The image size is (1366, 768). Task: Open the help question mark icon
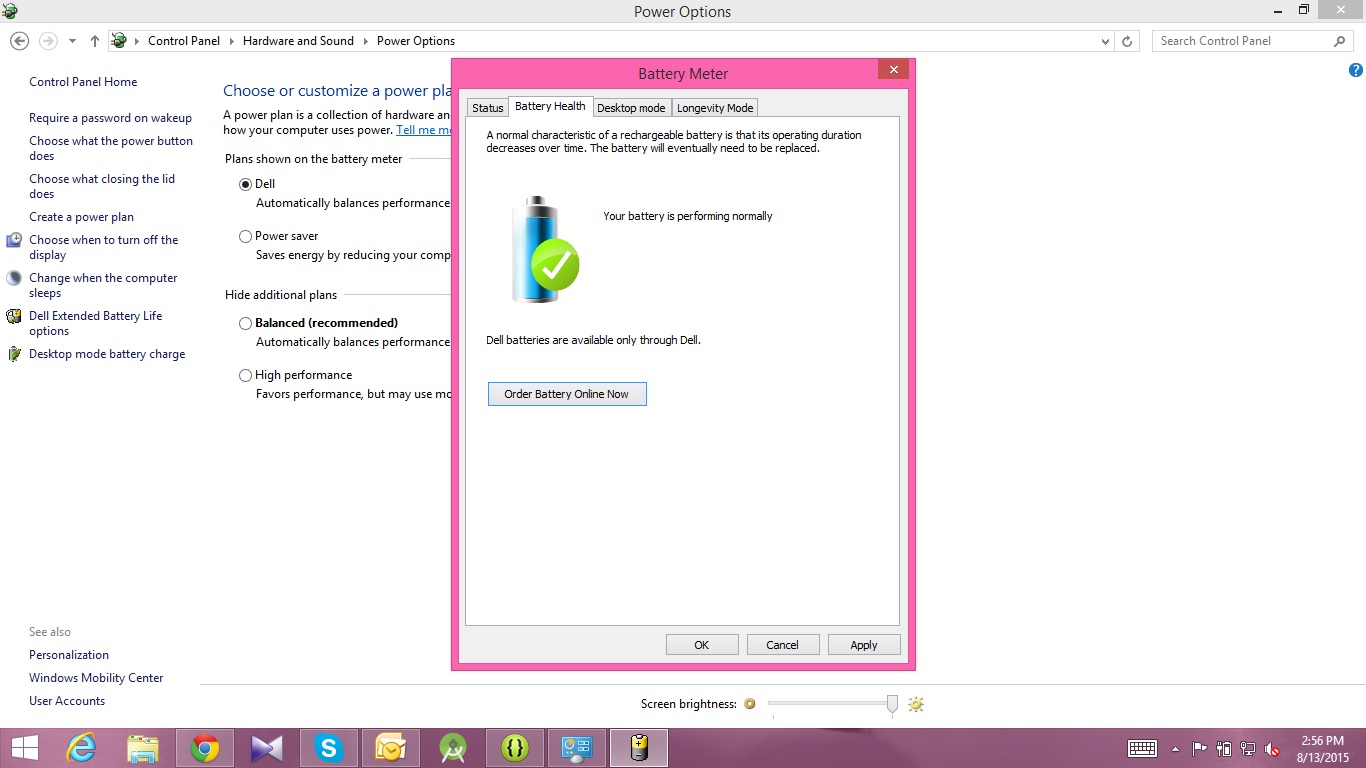coord(1356,70)
